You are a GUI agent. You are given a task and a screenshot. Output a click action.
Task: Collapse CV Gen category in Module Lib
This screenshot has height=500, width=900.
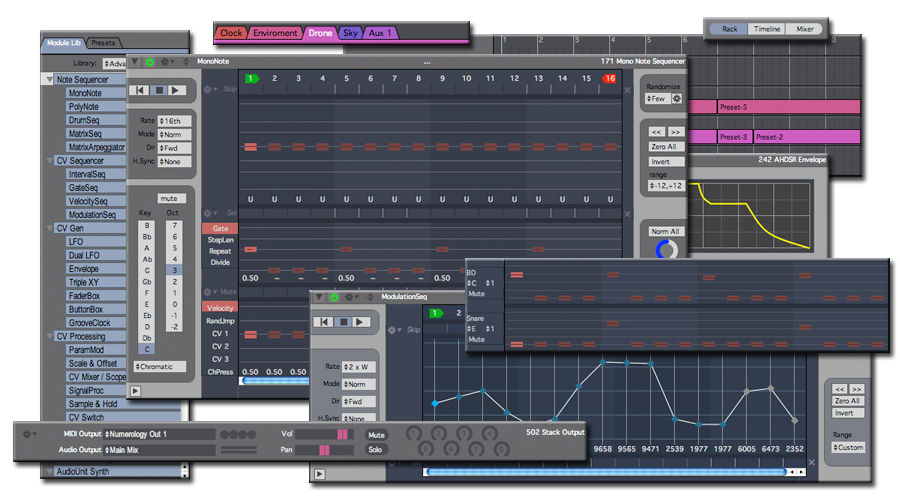tap(49, 228)
